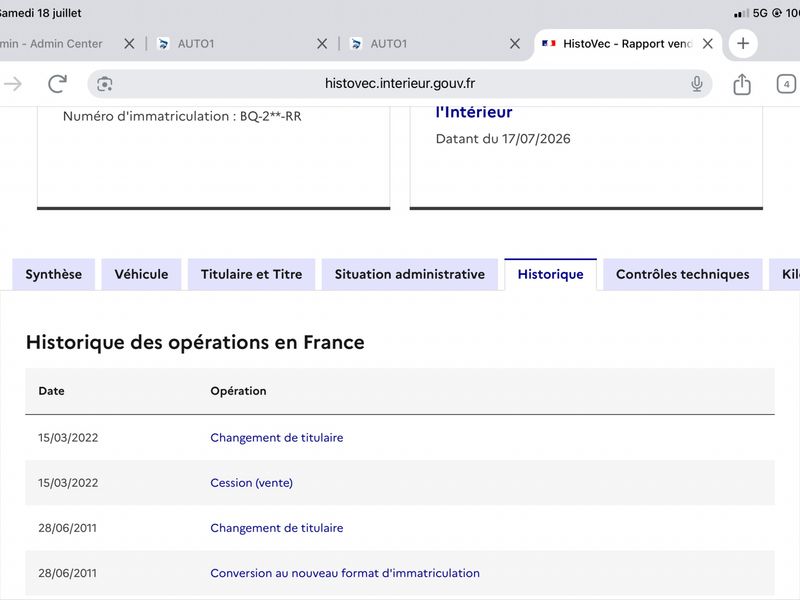Screen dimensions: 800x600
Task: Open the Contrôles techniques tab
Action: click(x=683, y=274)
